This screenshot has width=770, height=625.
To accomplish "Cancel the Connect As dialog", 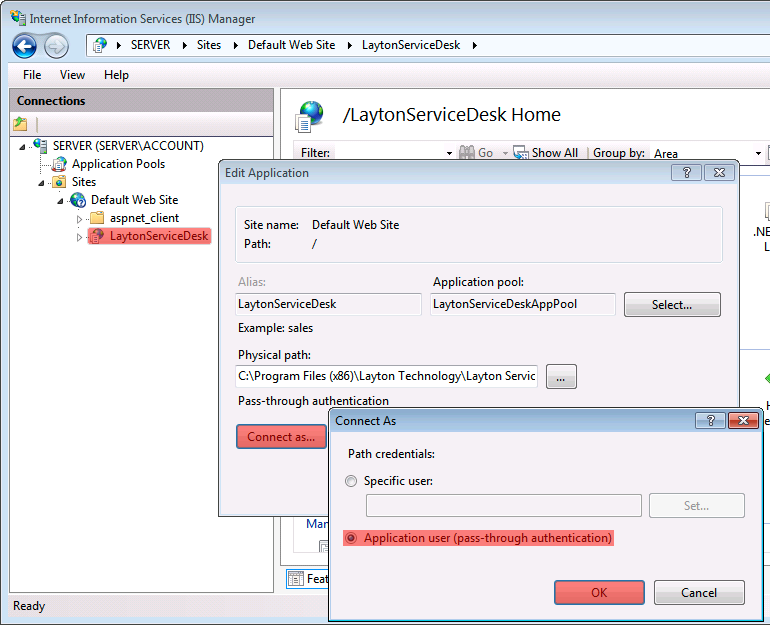I will [699, 593].
